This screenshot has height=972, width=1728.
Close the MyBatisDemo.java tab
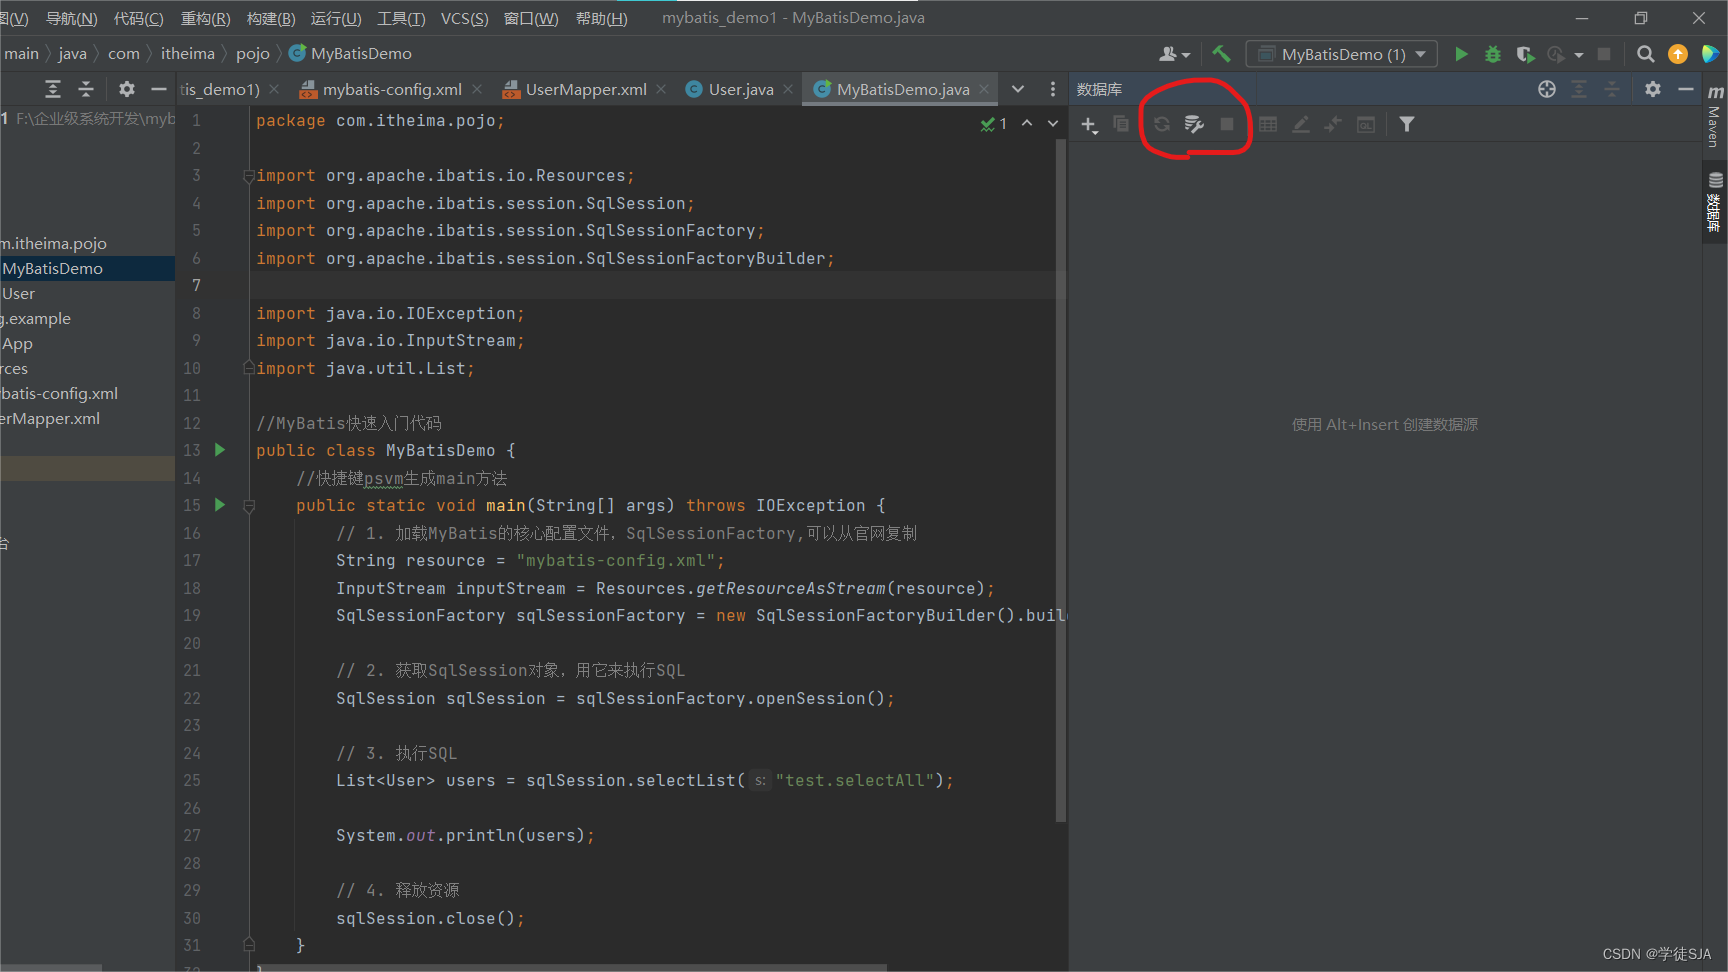pyautogui.click(x=984, y=89)
